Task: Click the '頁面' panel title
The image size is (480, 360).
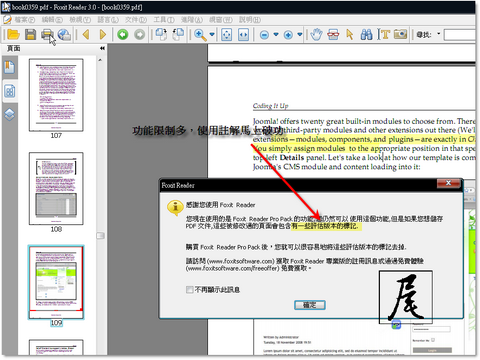Action: pos(13,48)
